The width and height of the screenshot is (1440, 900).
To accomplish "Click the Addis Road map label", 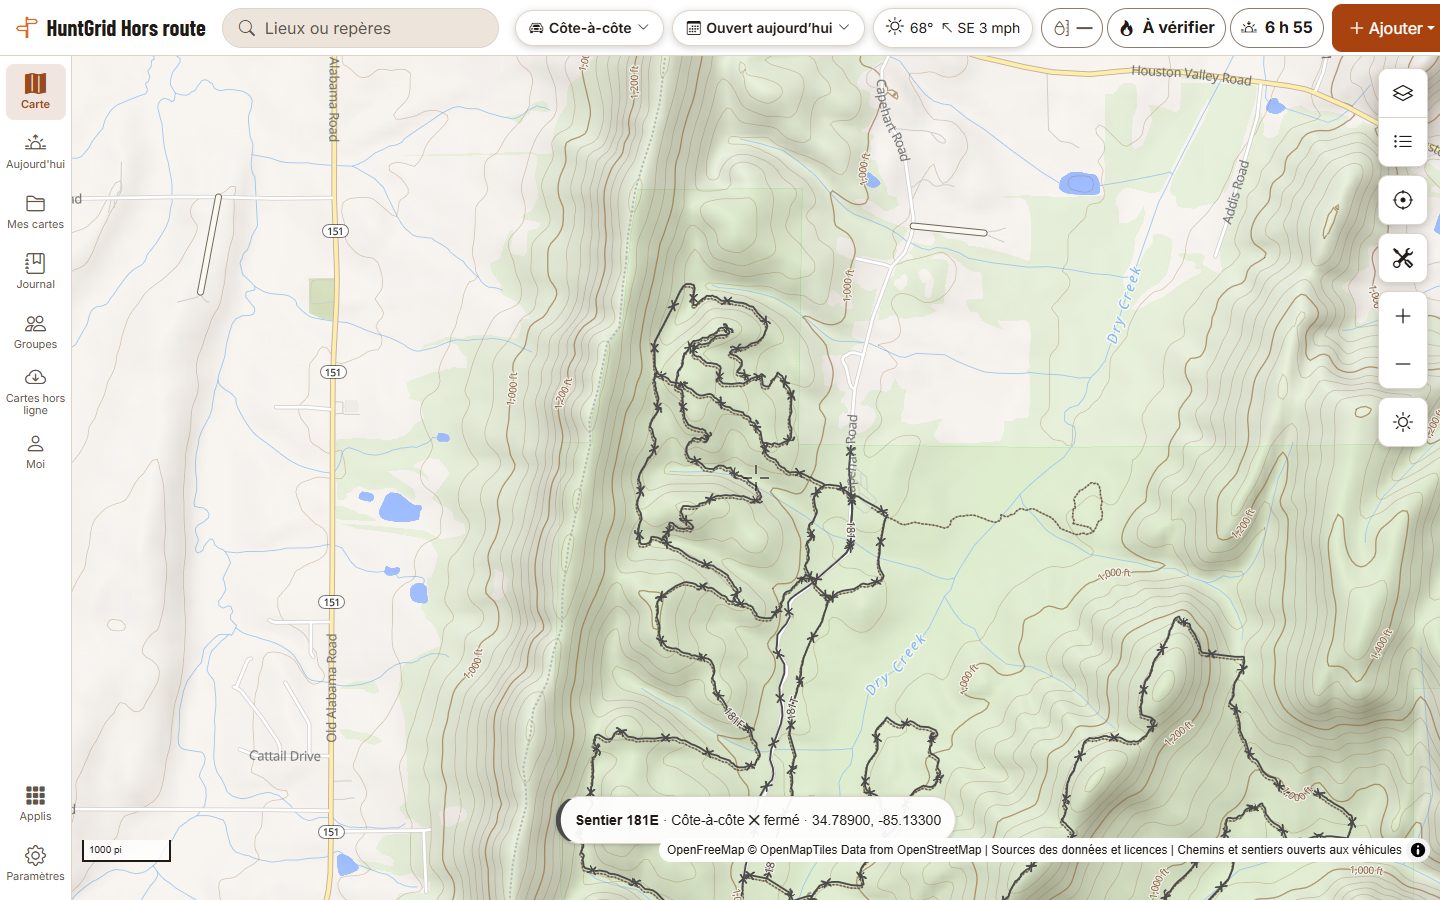I will 1236,192.
